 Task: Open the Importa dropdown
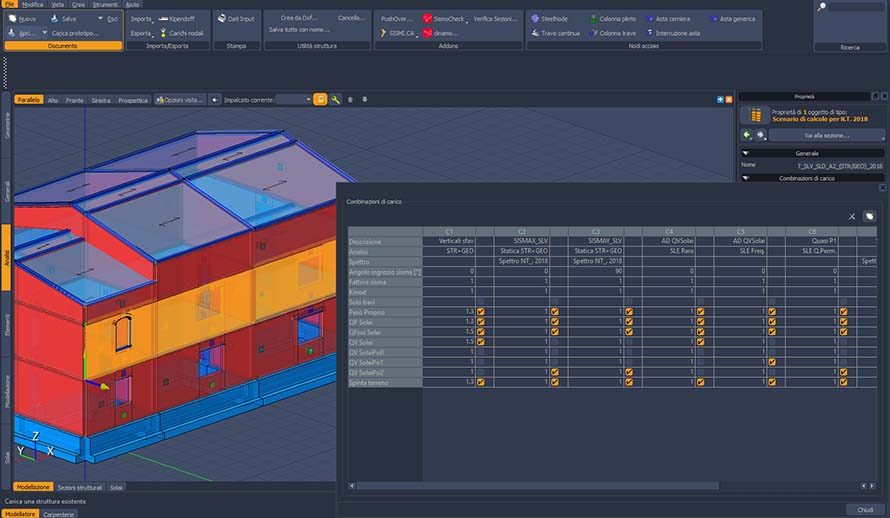point(142,19)
